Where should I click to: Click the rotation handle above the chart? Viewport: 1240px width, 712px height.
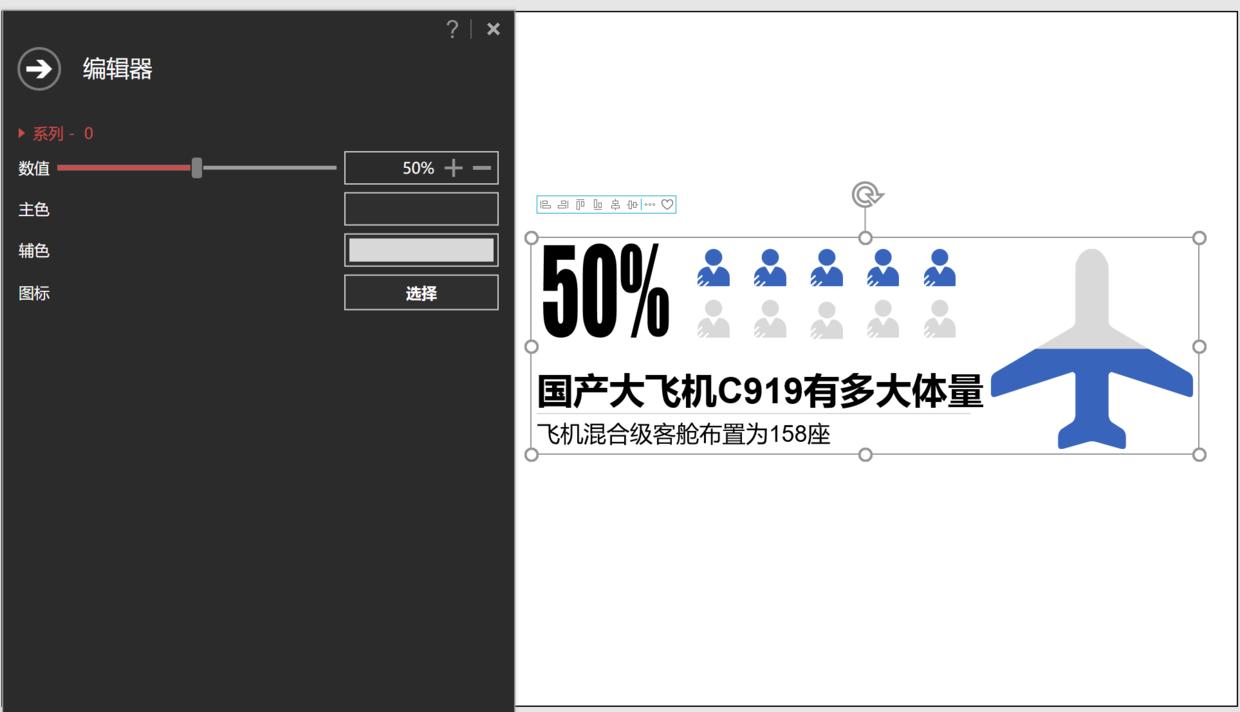tap(866, 194)
